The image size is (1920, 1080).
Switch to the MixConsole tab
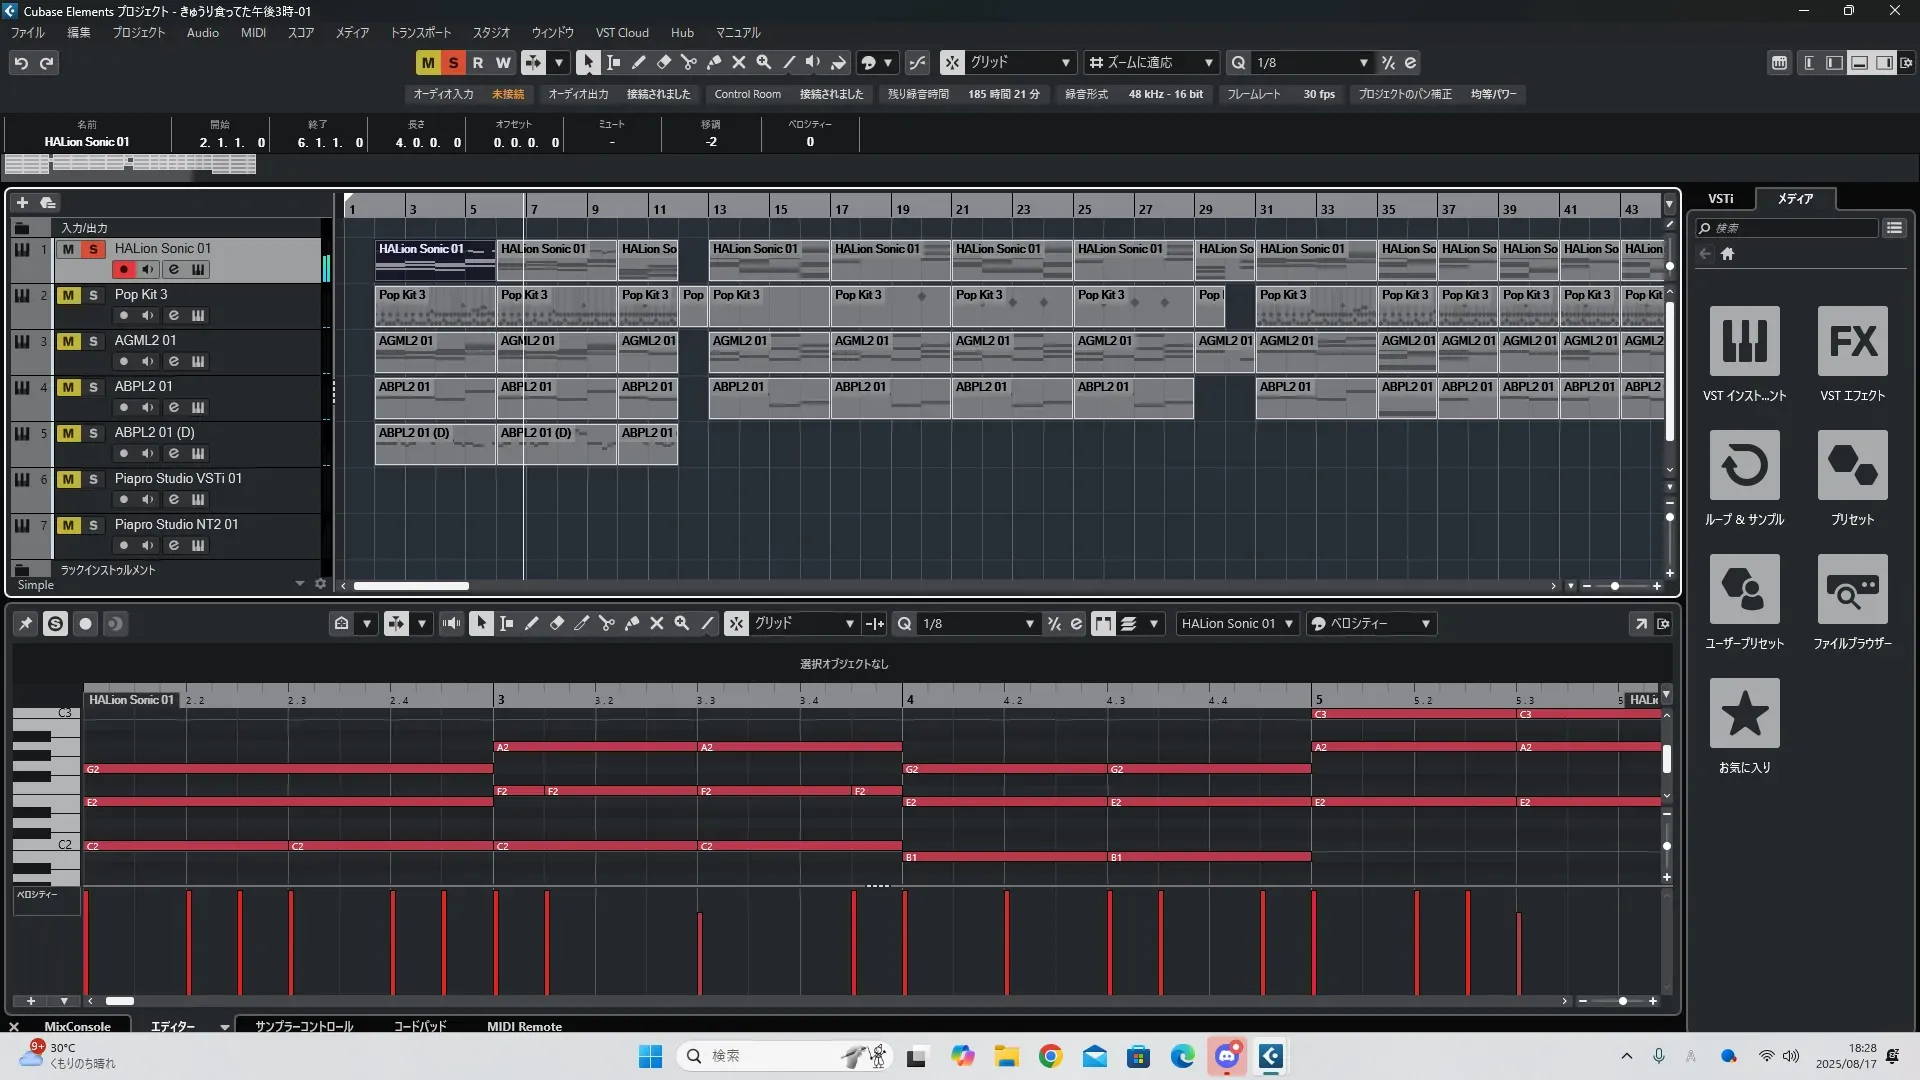click(x=77, y=1026)
